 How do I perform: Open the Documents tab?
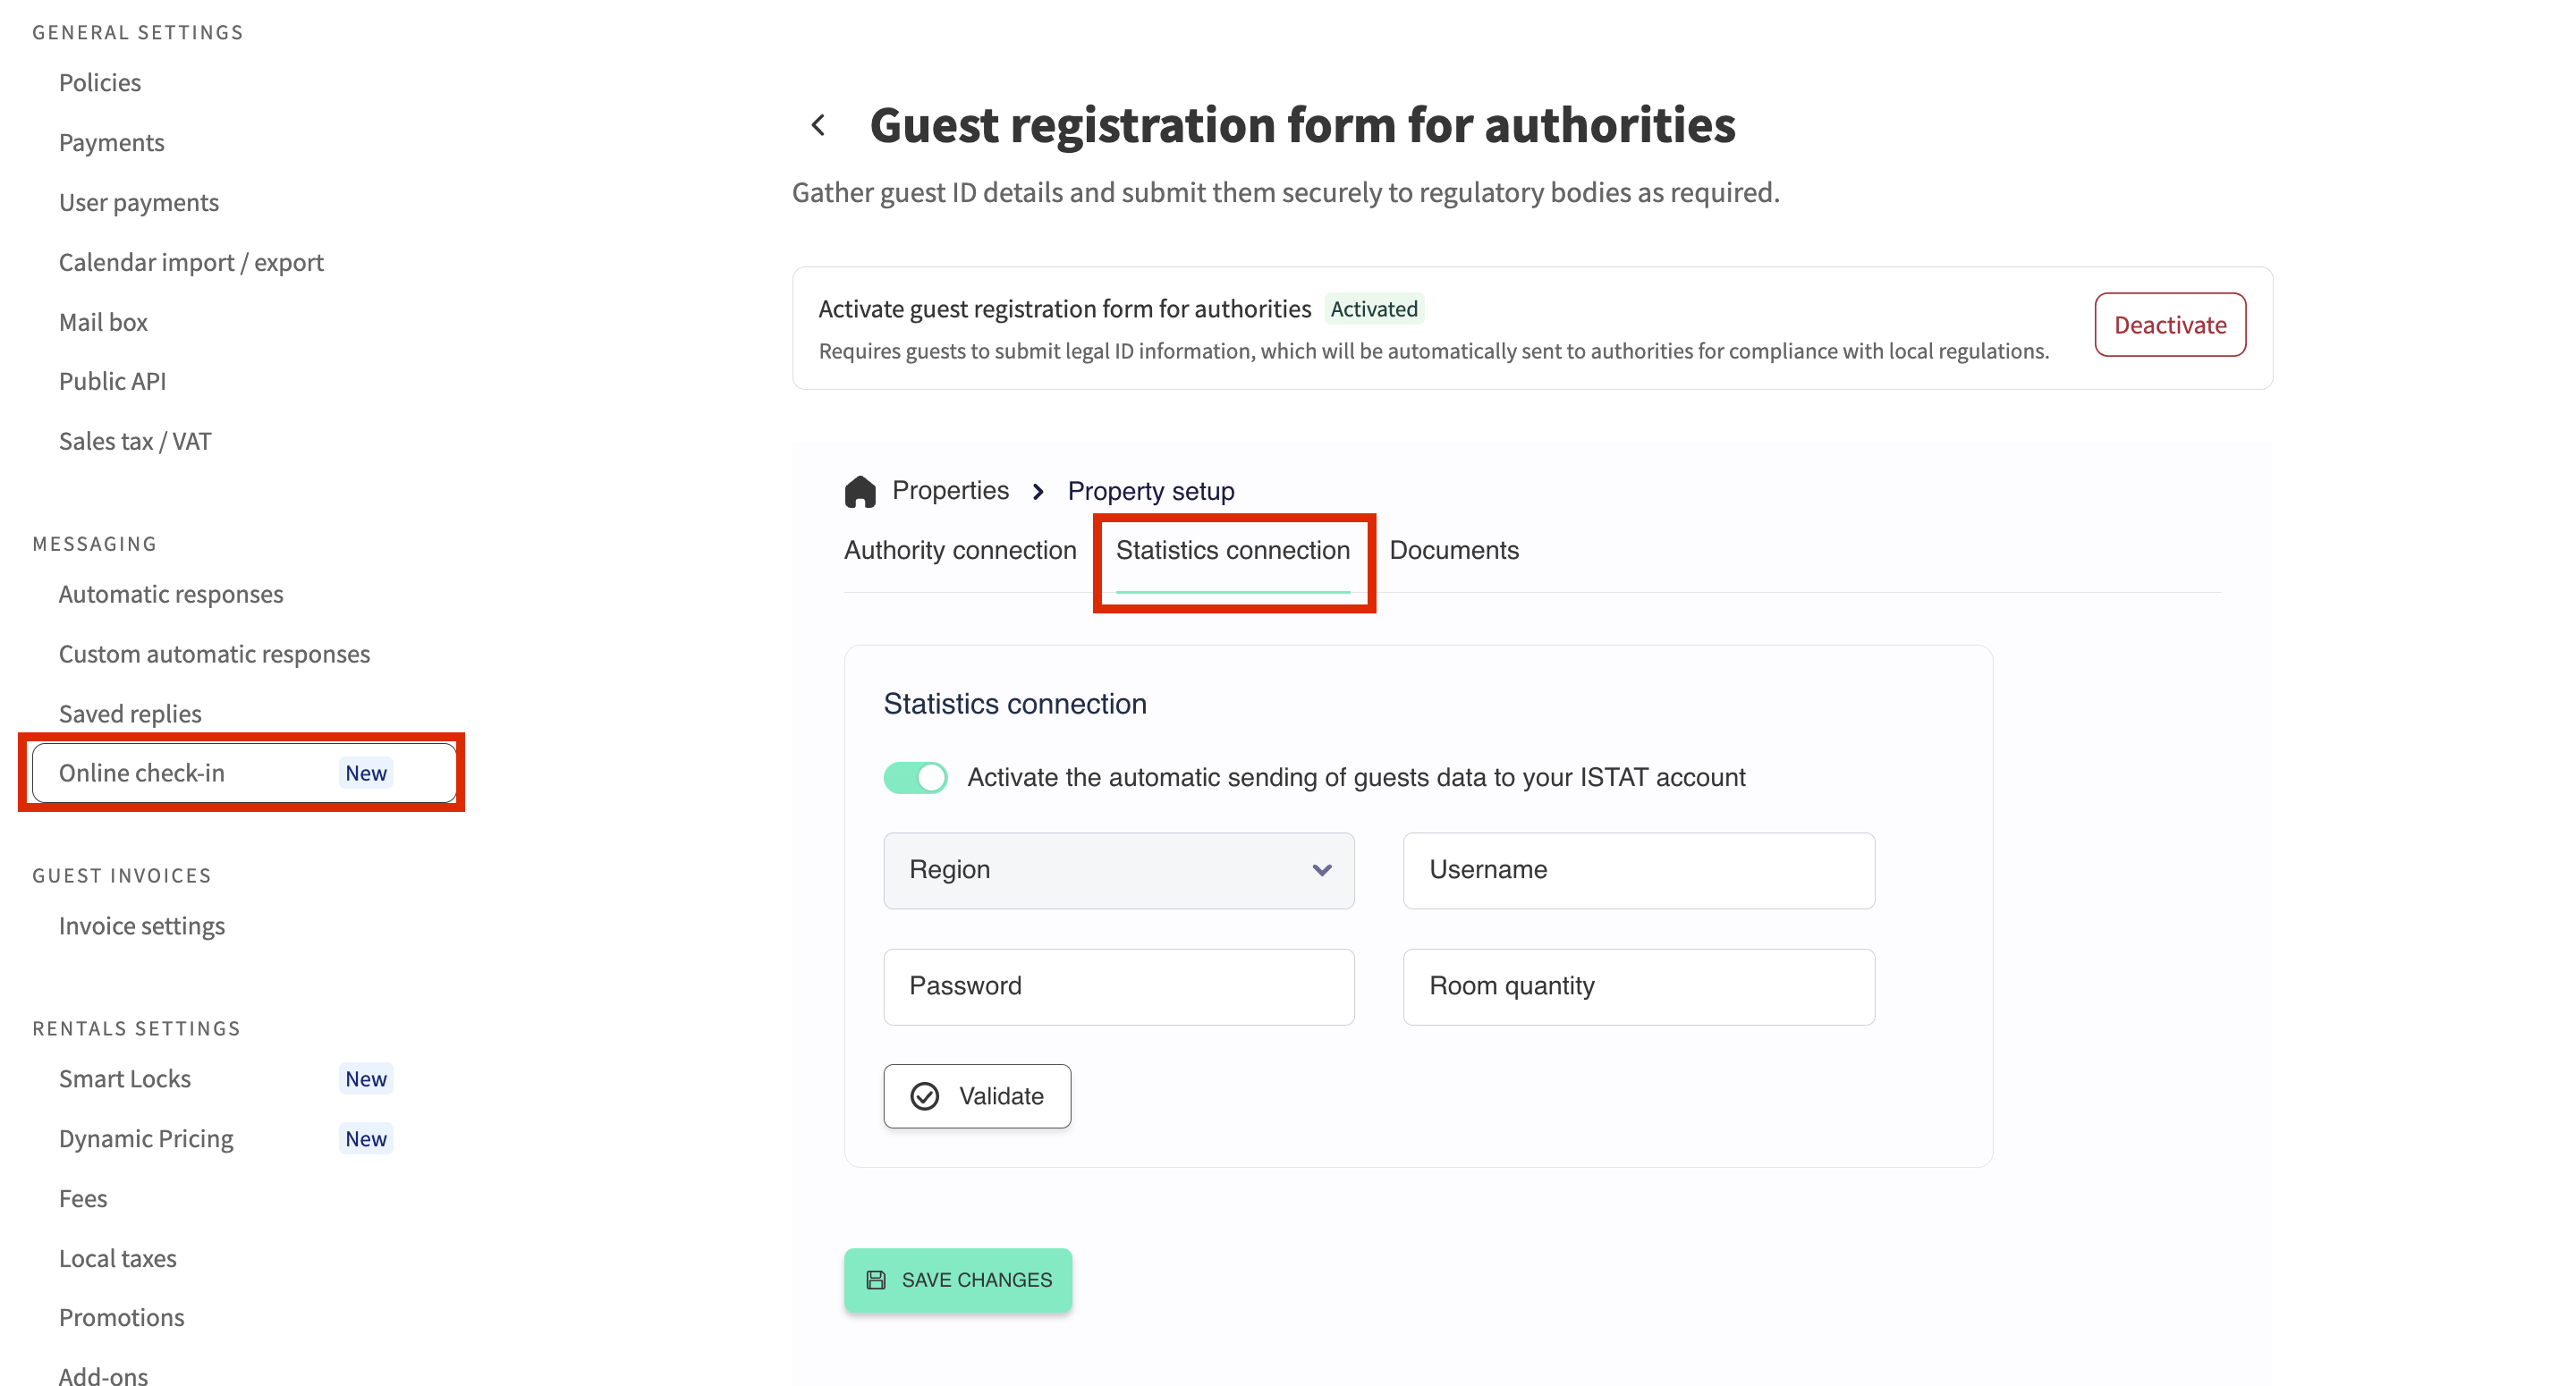pyautogui.click(x=1453, y=550)
